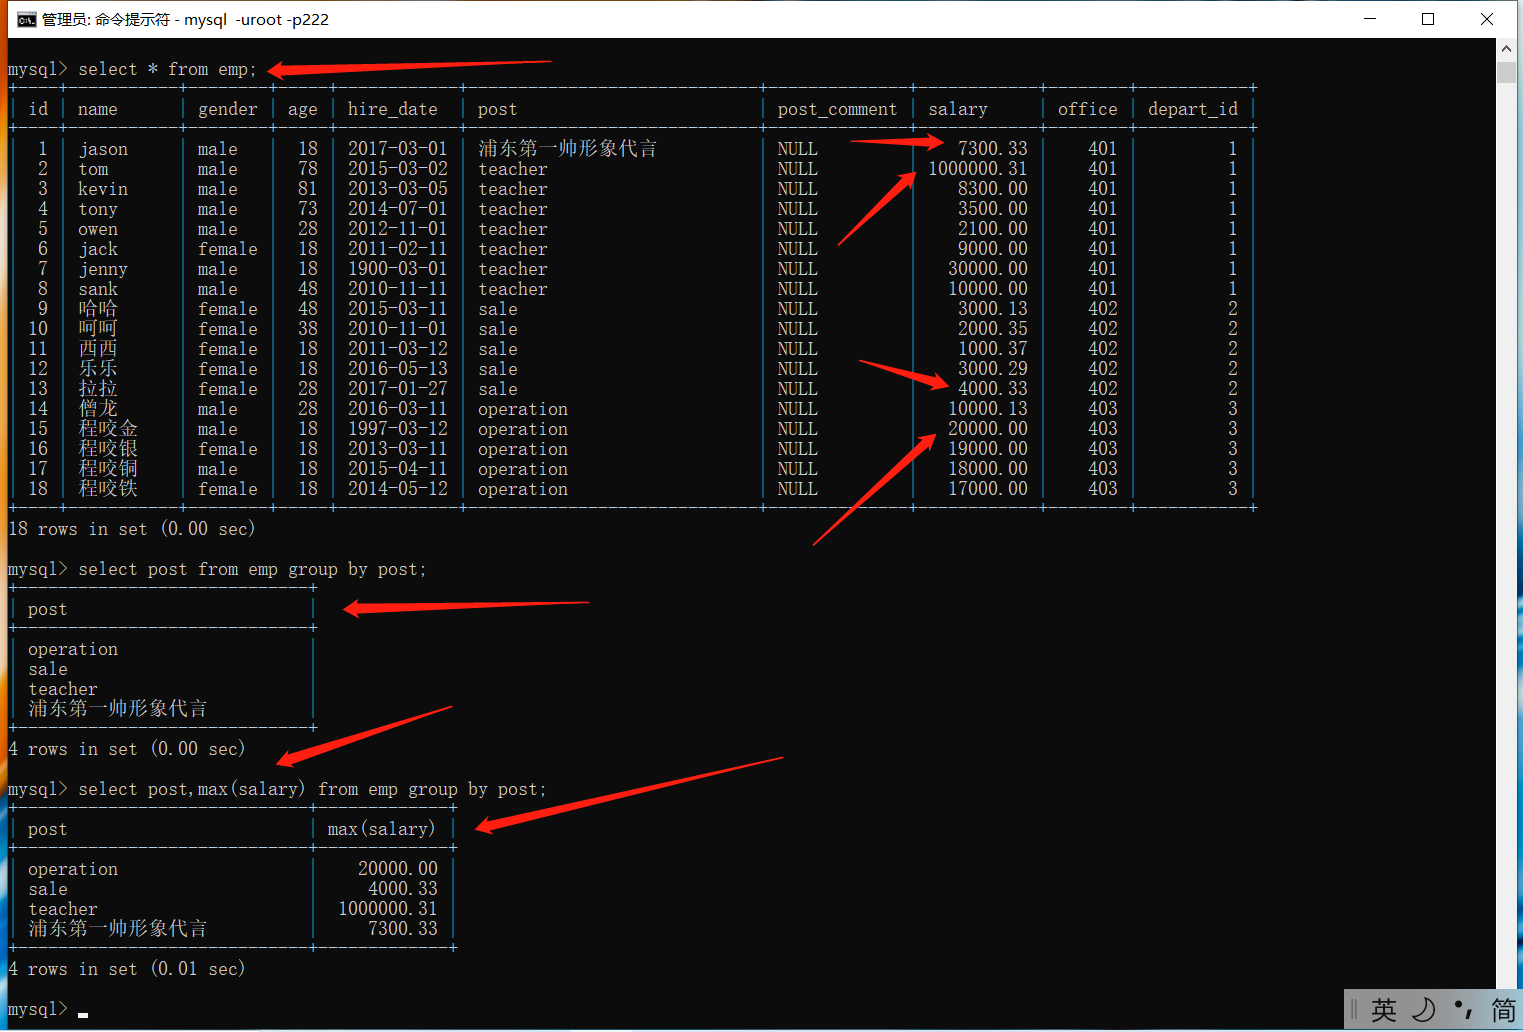Toggle the IME punctuation mode icon
This screenshot has width=1523, height=1032.
pos(1463,1010)
